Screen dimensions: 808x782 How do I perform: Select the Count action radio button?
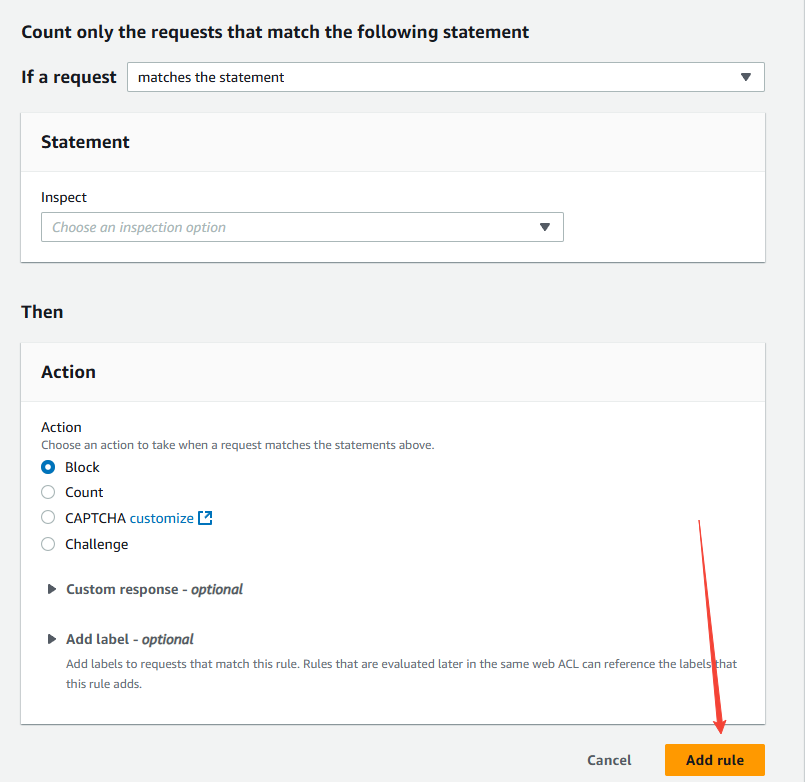click(48, 492)
